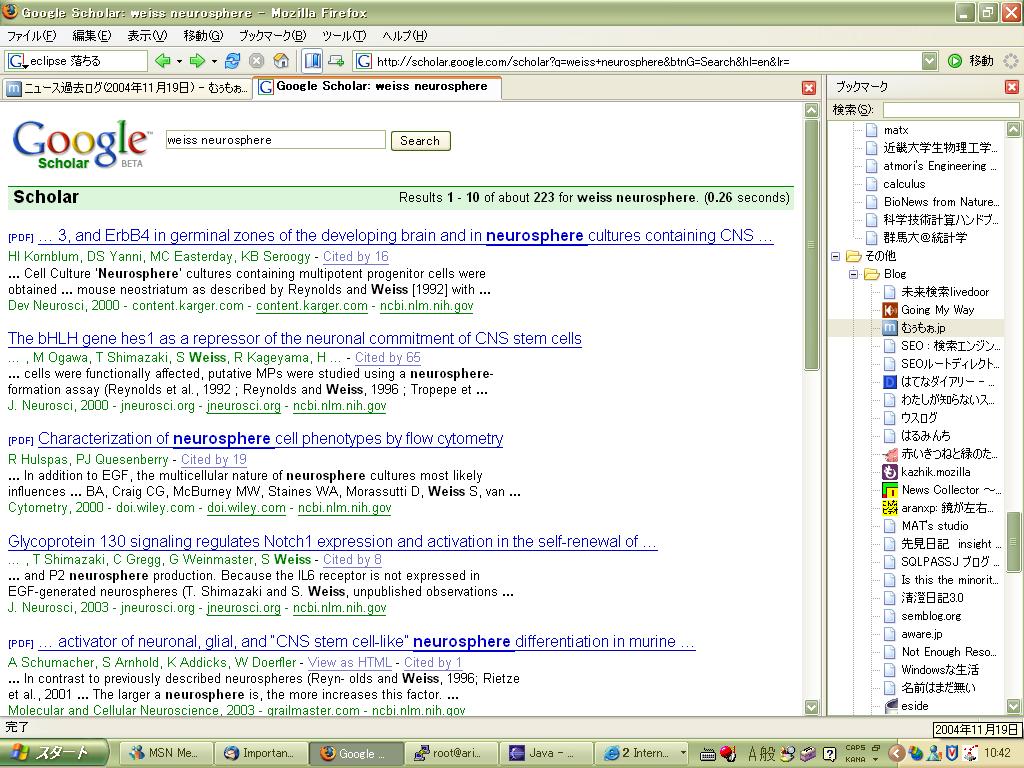Go back with the green left arrow
This screenshot has height=768, width=1024.
[x=162, y=61]
